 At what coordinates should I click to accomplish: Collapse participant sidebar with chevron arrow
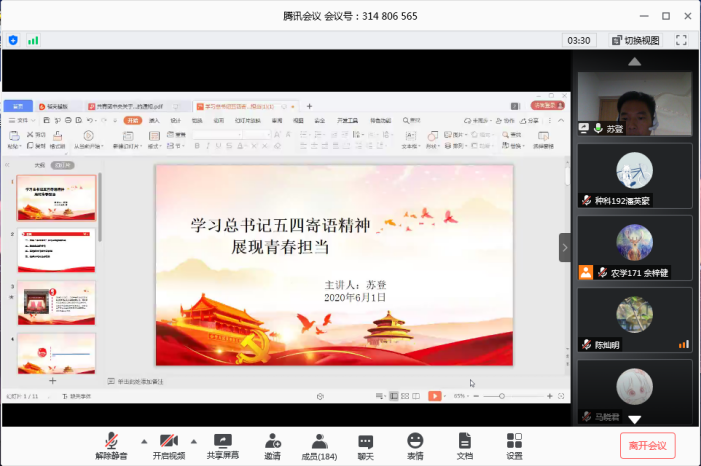point(565,247)
